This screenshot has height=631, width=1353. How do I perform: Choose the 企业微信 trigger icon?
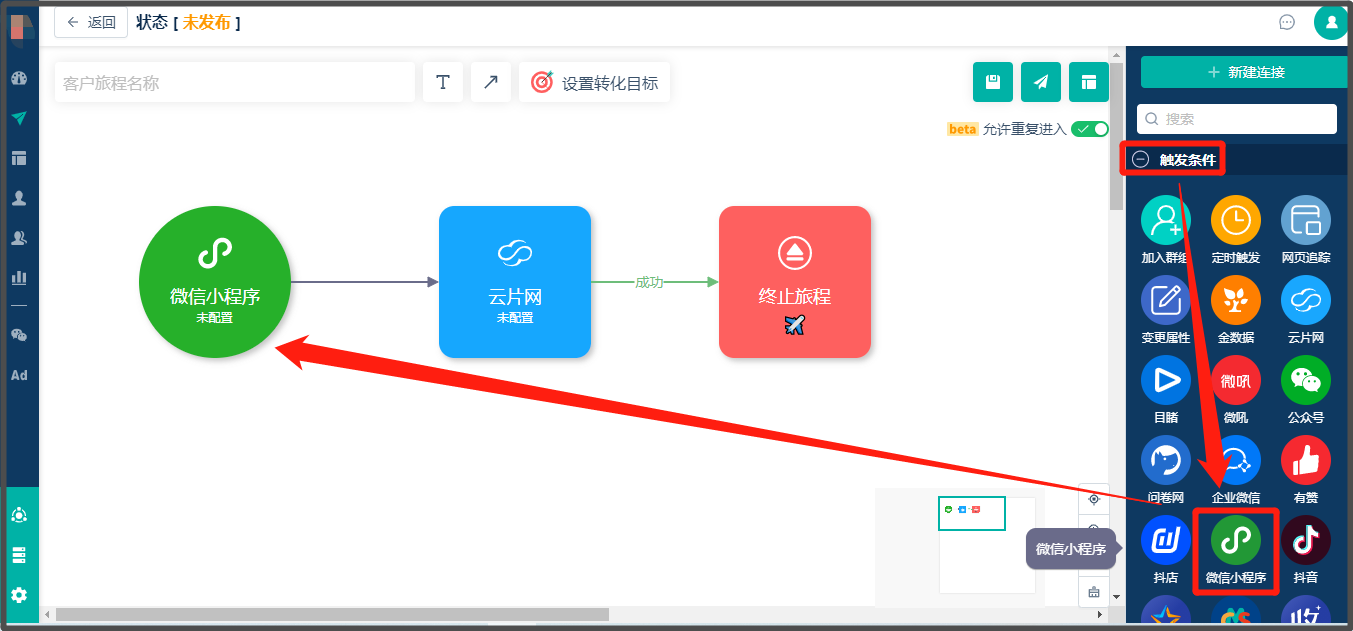(1236, 461)
